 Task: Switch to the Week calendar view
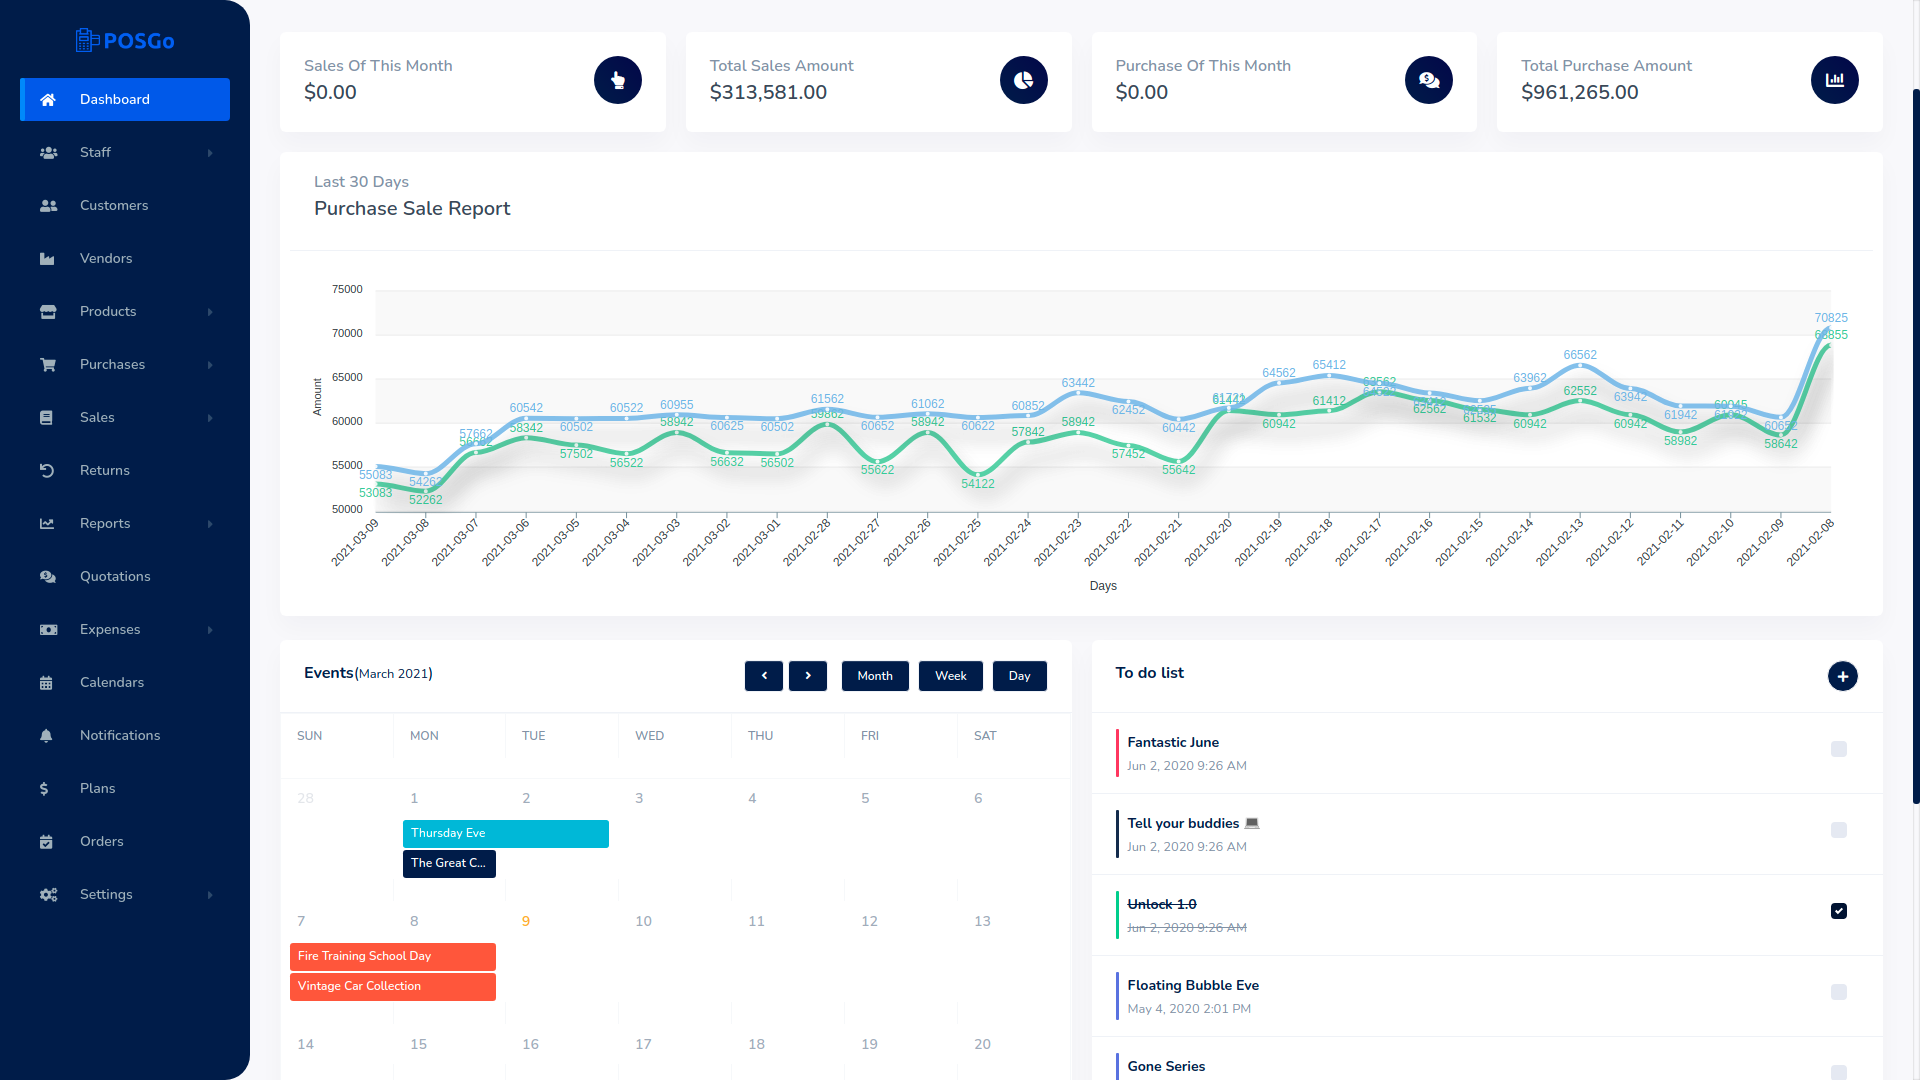(x=949, y=675)
